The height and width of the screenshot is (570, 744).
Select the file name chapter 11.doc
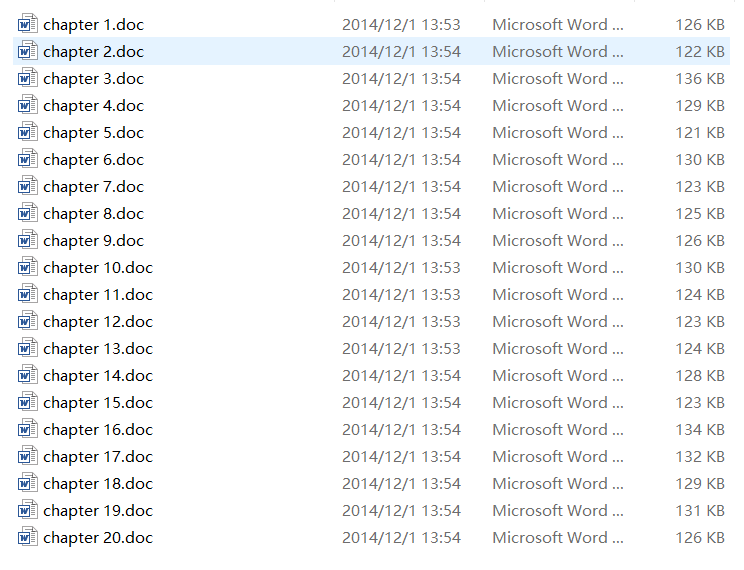click(98, 295)
